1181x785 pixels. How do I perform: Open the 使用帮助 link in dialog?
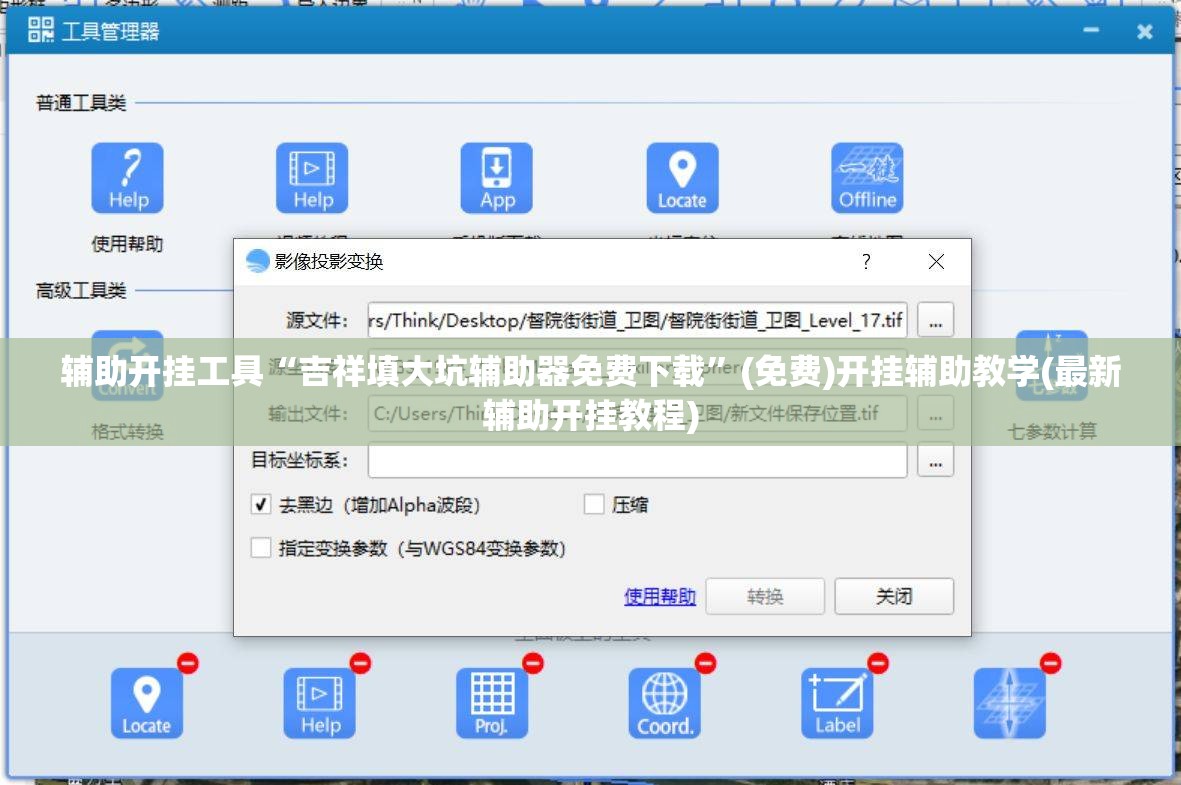[660, 597]
